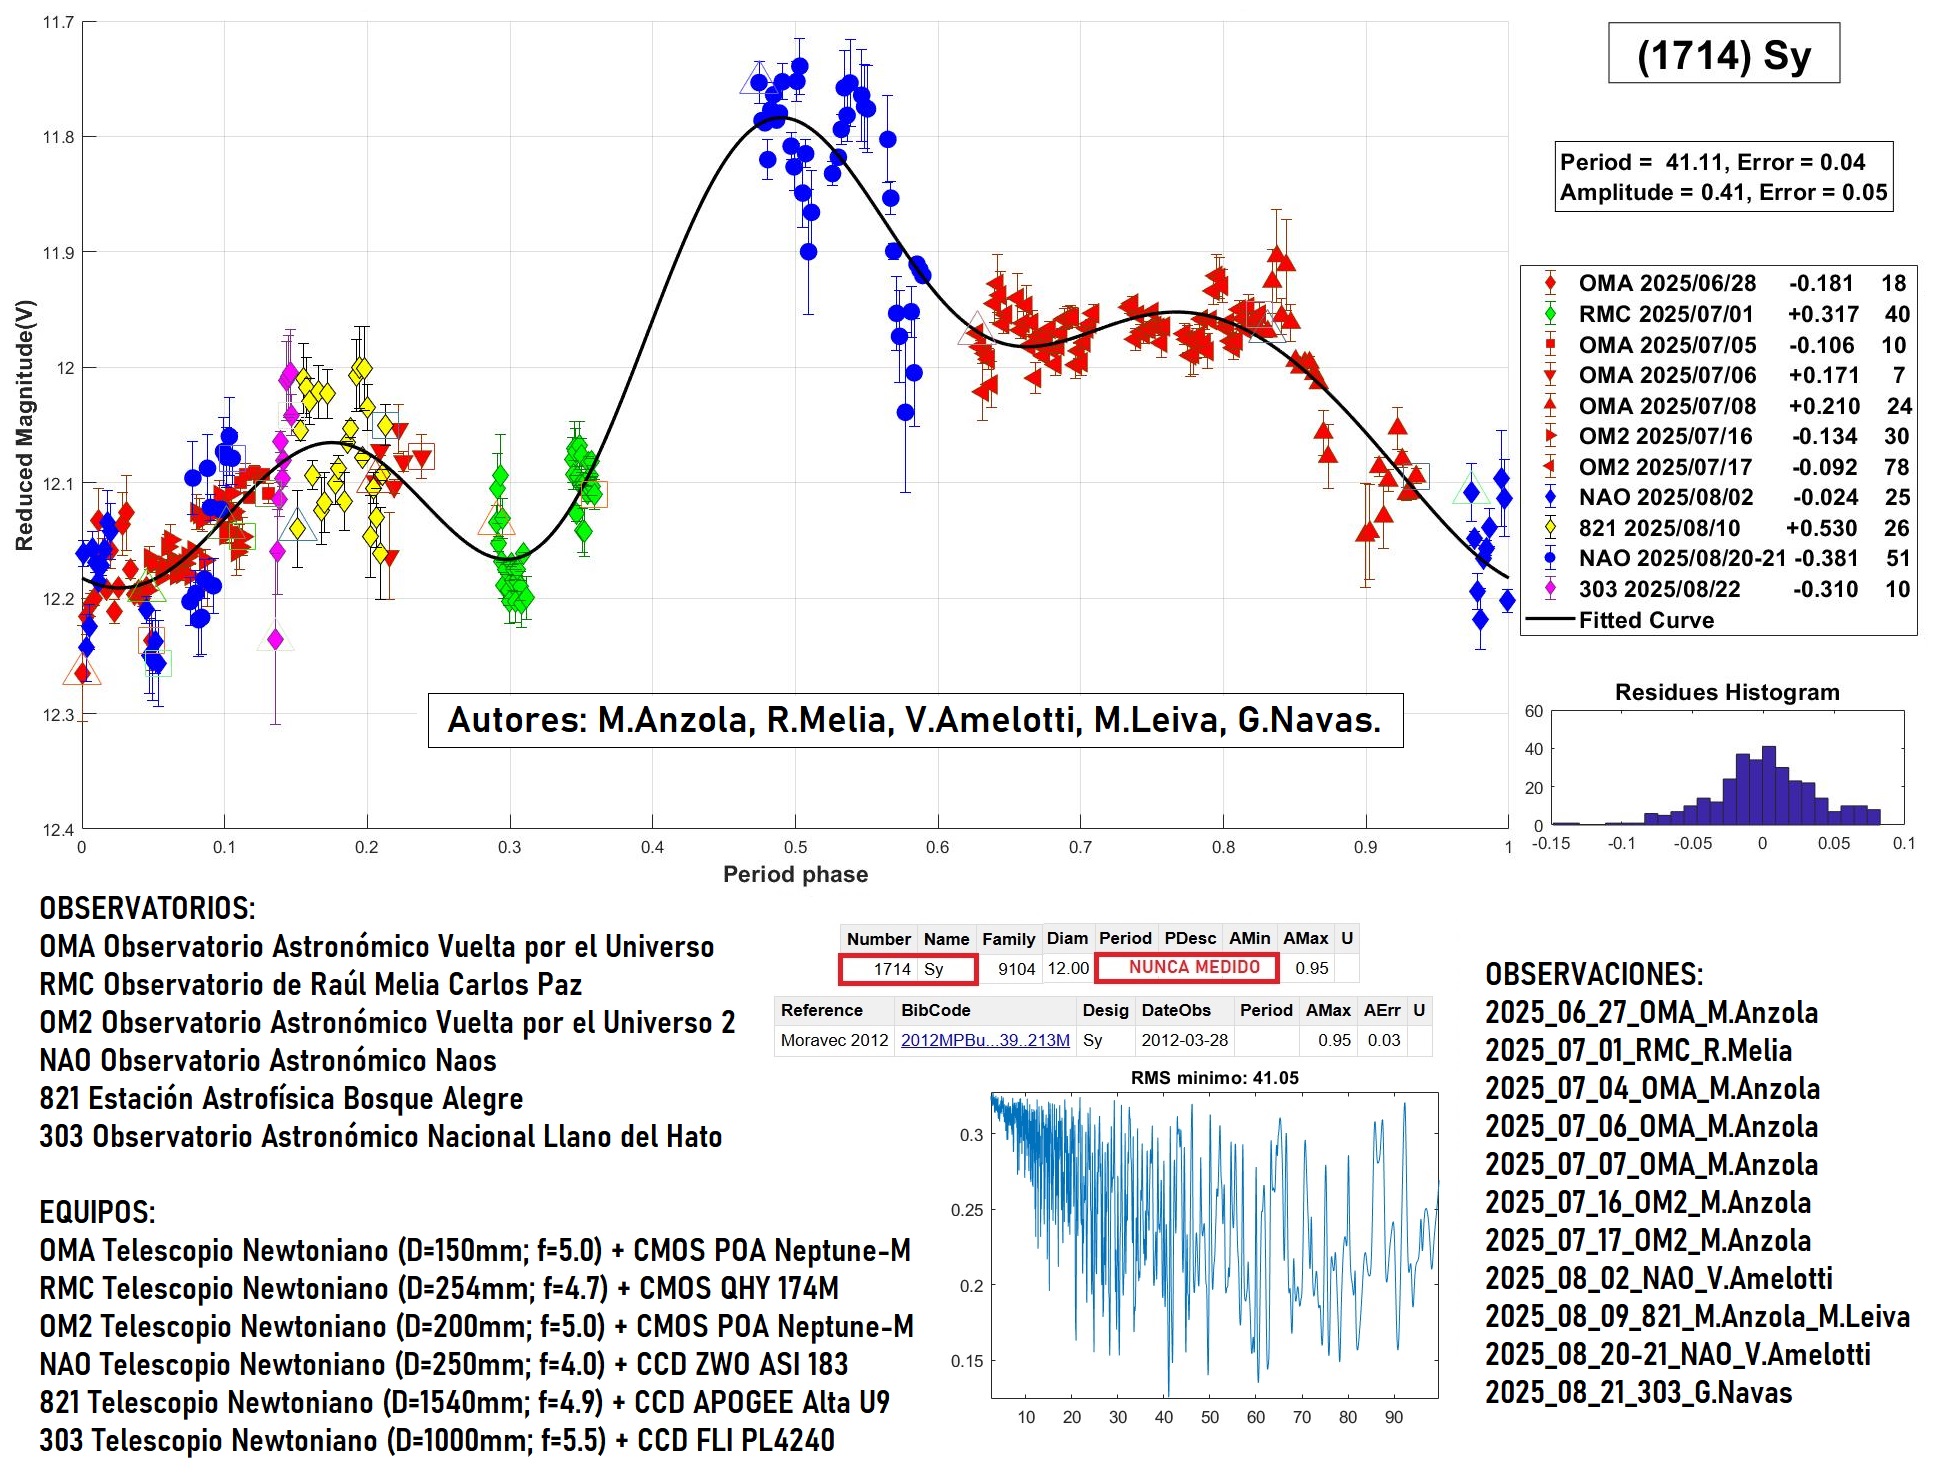Image resolution: width=1935 pixels, height=1475 pixels.
Task: Click the Autores text box
Action: [914, 720]
